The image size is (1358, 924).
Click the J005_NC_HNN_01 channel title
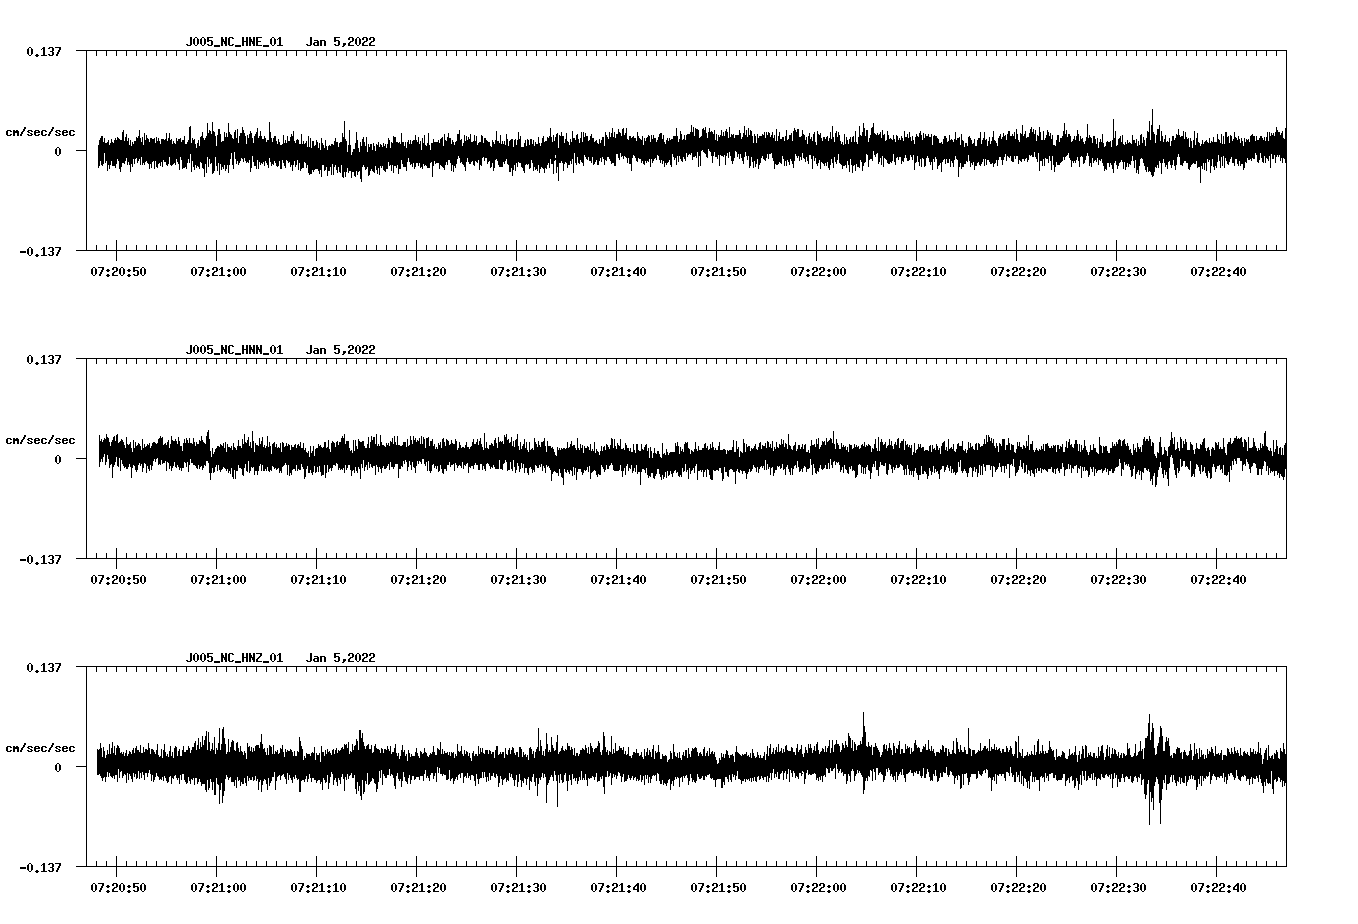point(234,350)
